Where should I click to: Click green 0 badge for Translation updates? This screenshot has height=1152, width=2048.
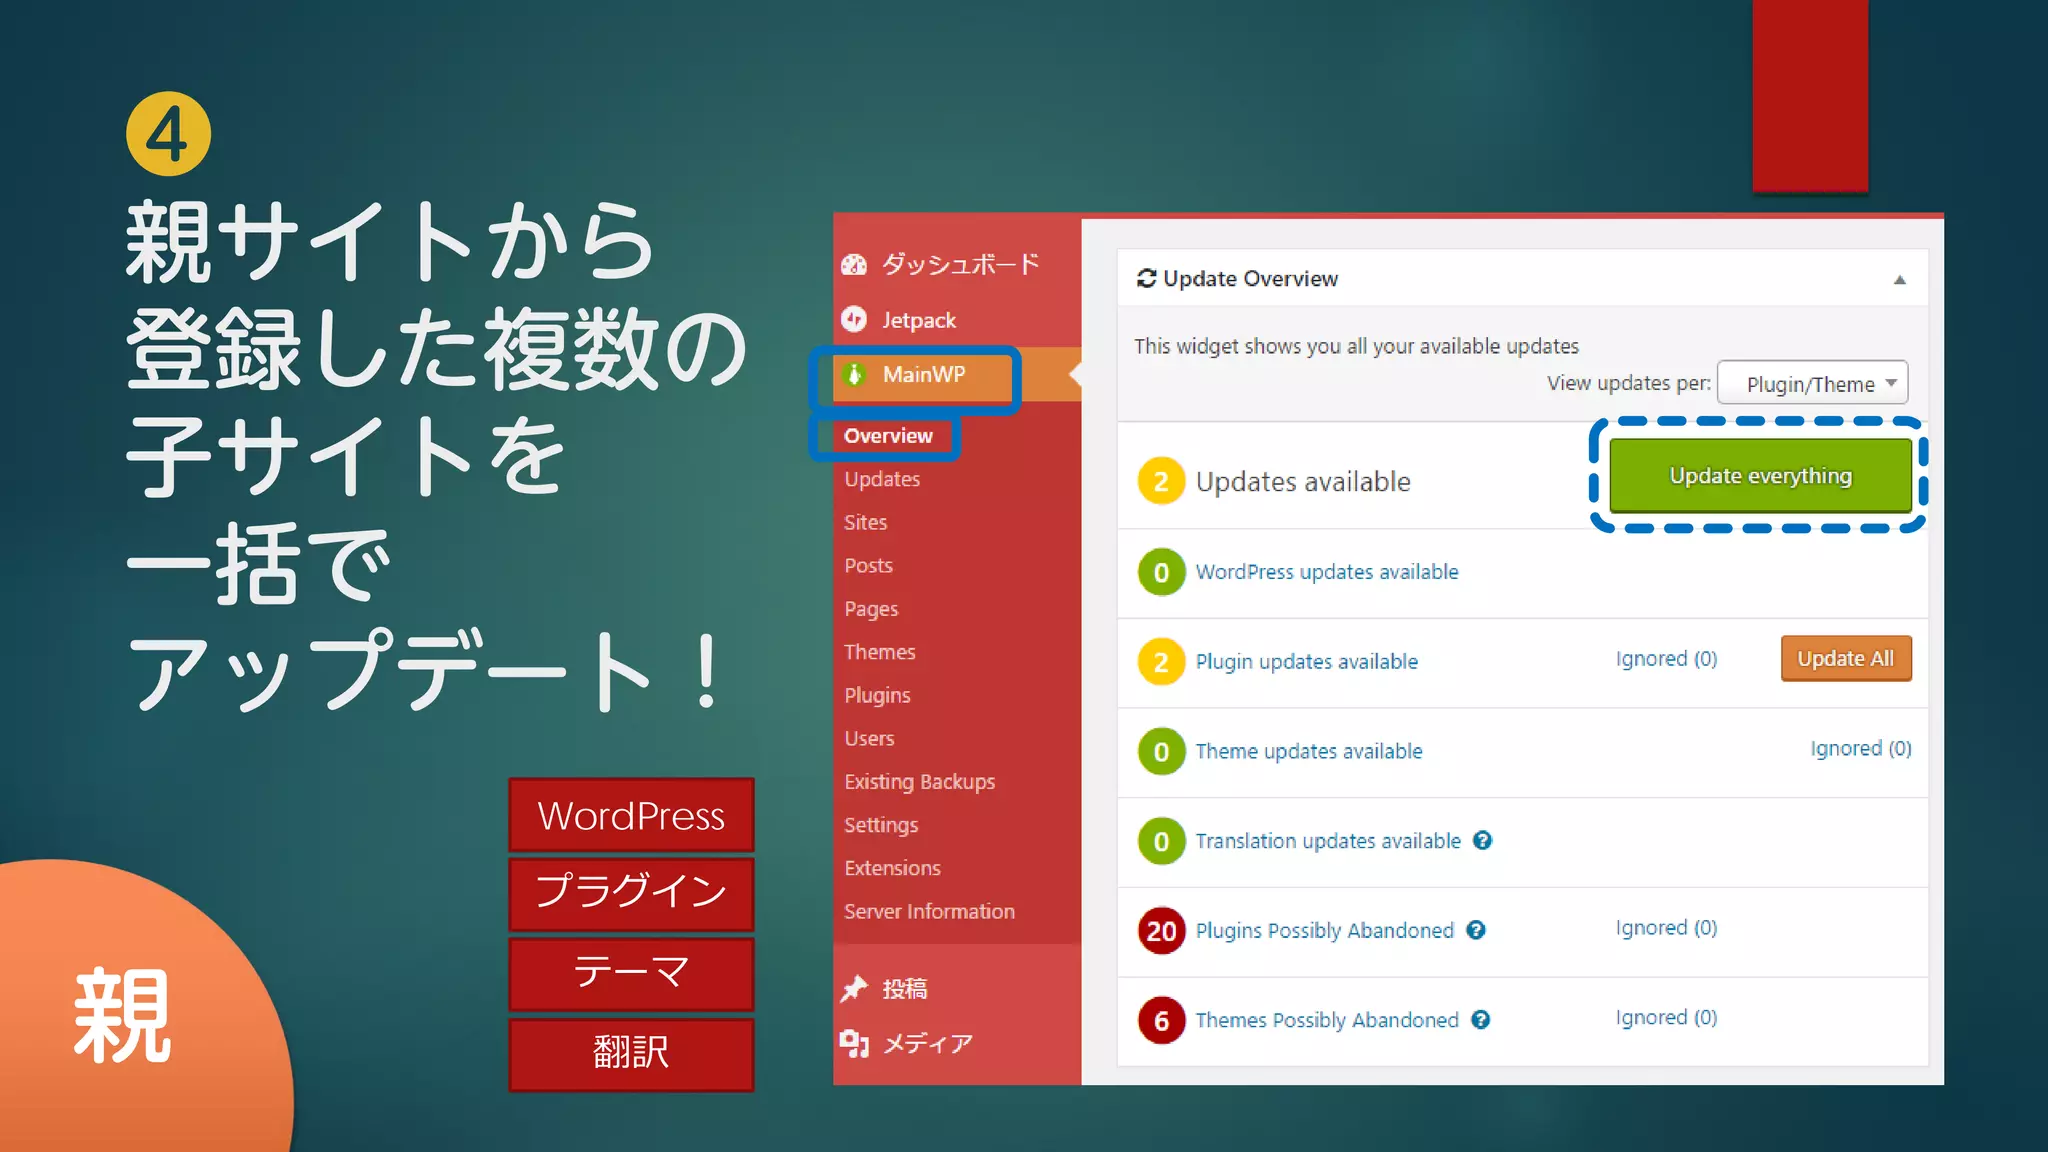[1161, 841]
